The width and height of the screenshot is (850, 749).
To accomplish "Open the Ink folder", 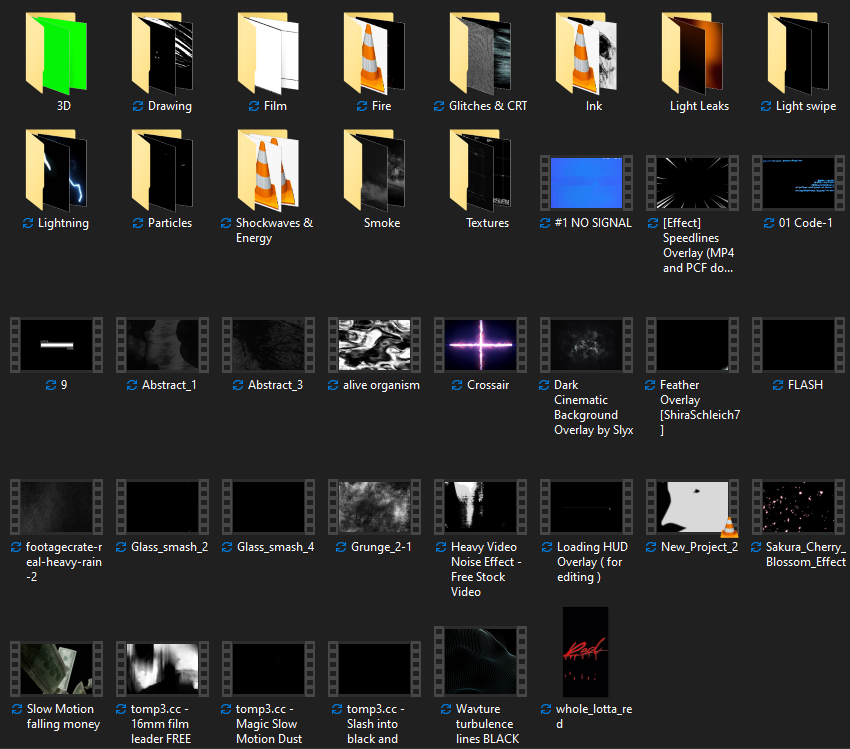I will [x=587, y=53].
